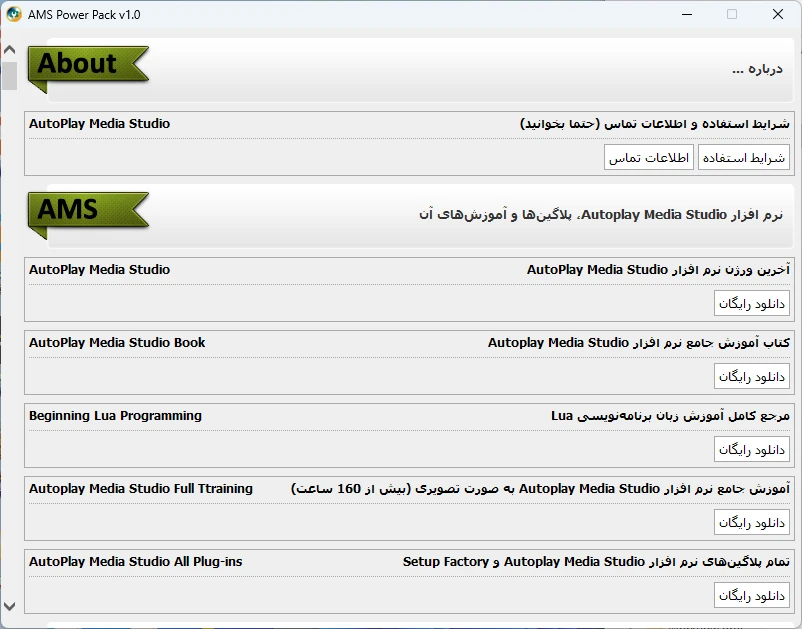Download the AutoPlay Media Studio All Plug-ins
Screen dimensions: 802x629
pos(752,596)
